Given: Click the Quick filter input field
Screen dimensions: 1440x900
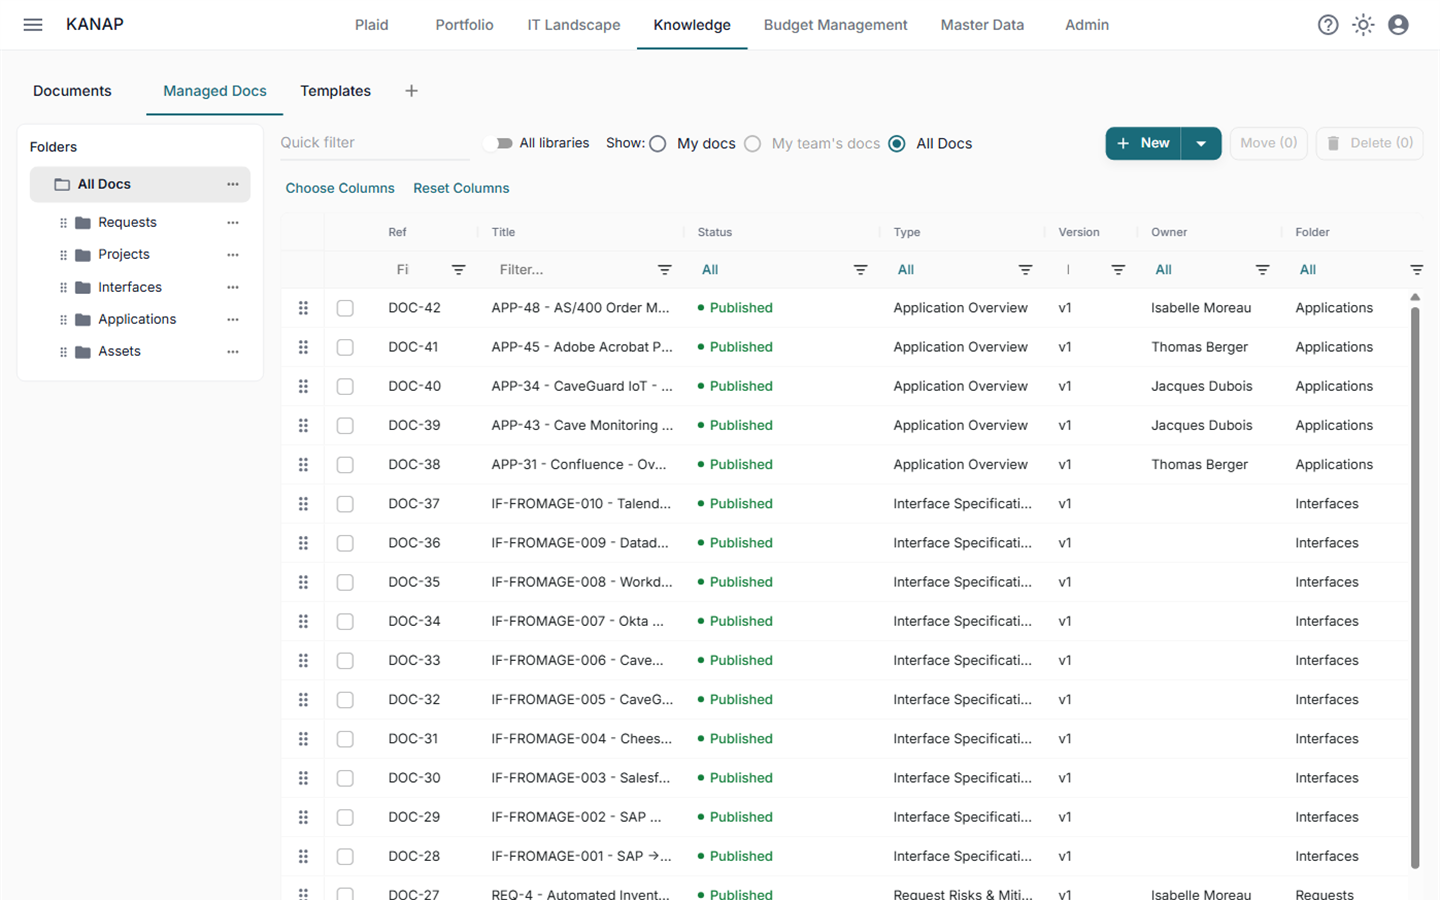Looking at the screenshot, I should click(374, 143).
